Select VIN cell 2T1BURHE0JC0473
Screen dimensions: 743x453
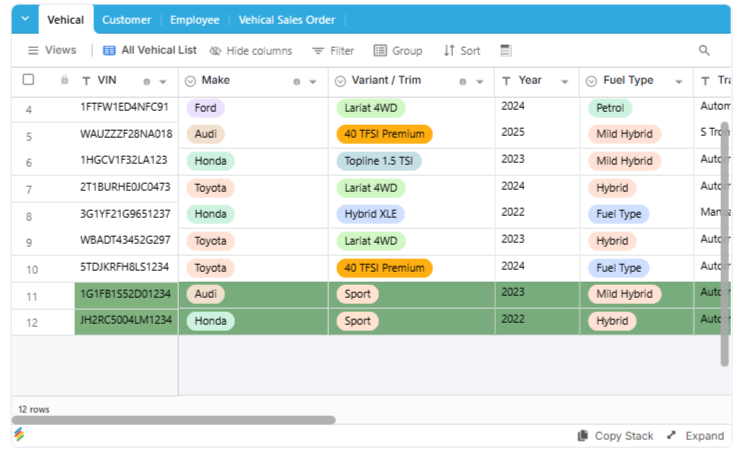(x=125, y=187)
